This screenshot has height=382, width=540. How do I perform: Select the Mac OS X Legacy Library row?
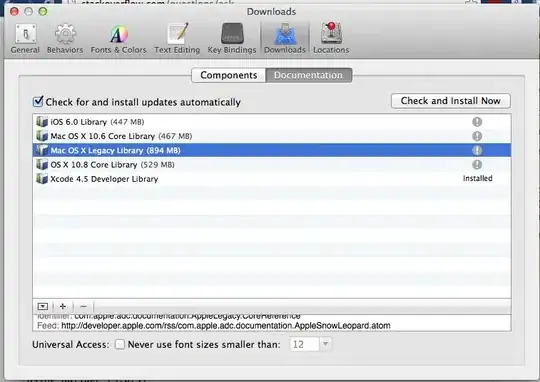(272, 151)
